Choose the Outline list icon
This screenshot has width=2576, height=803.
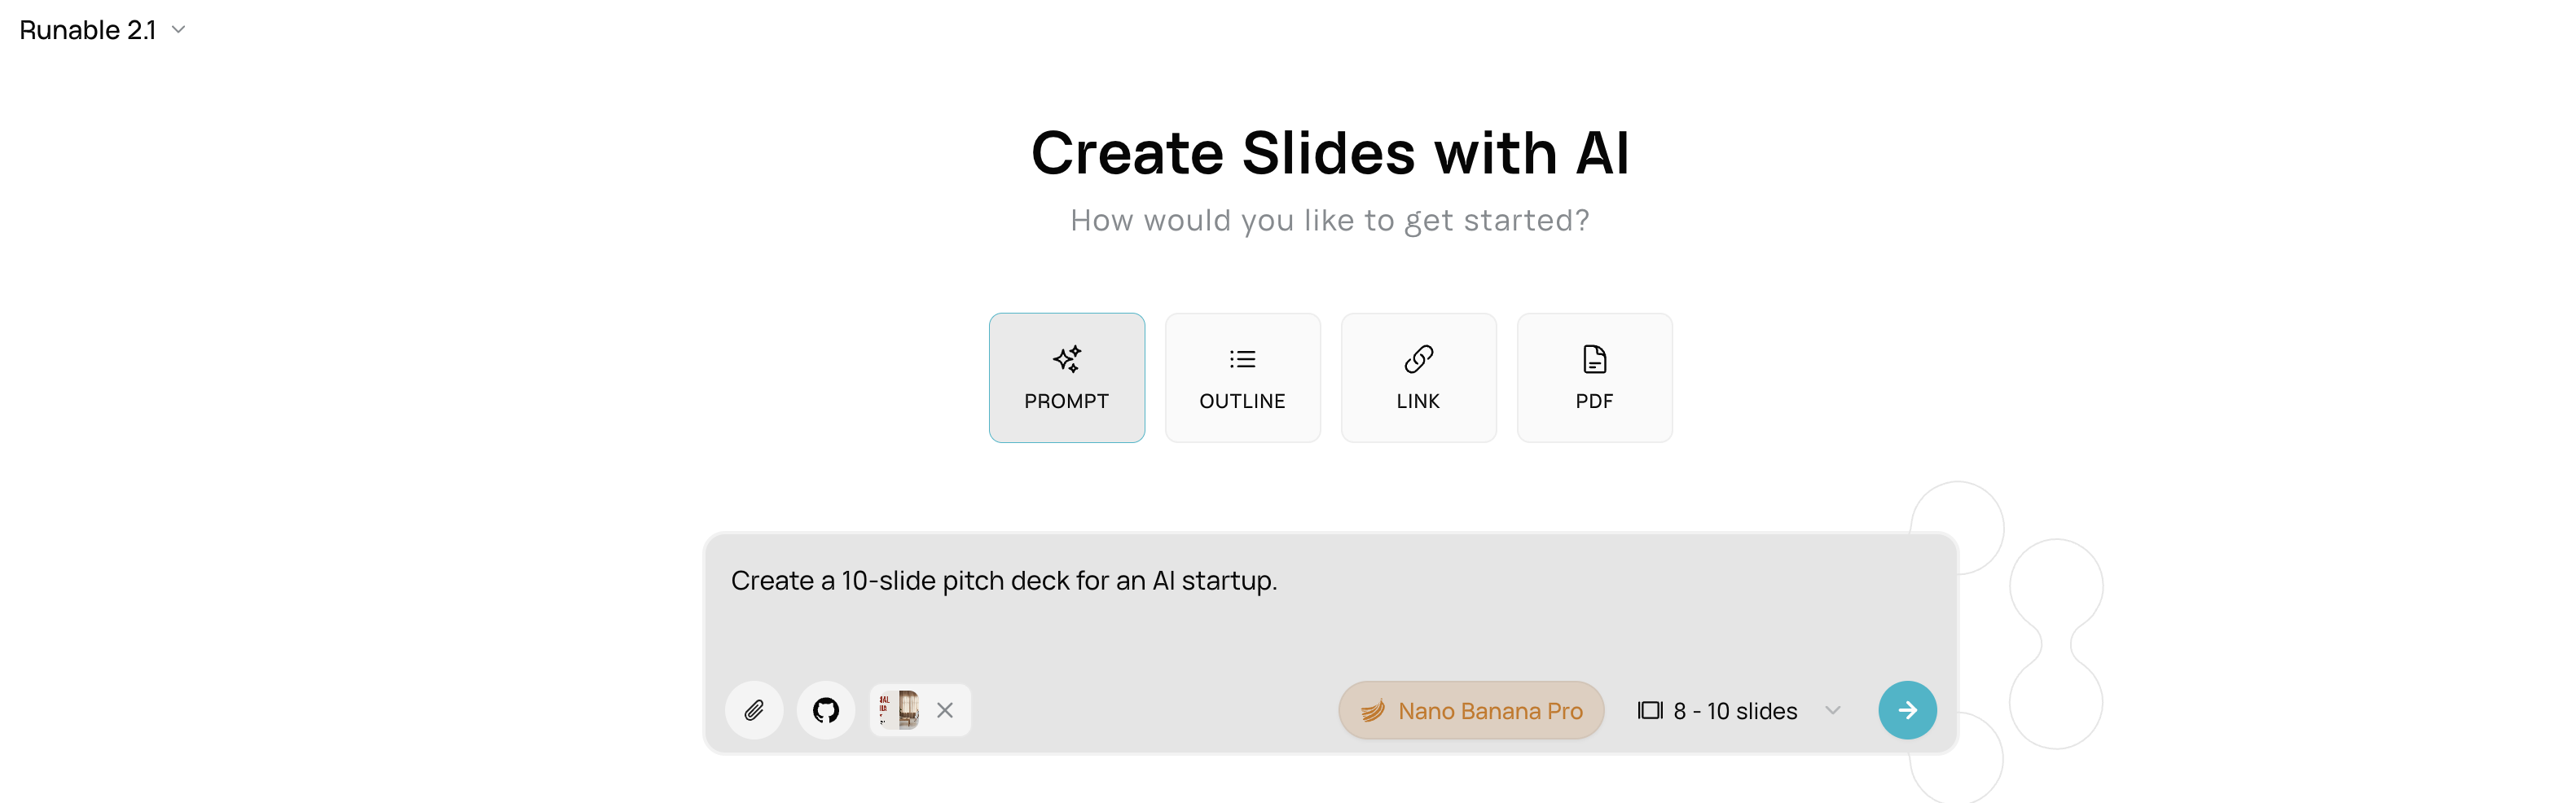(x=1242, y=358)
